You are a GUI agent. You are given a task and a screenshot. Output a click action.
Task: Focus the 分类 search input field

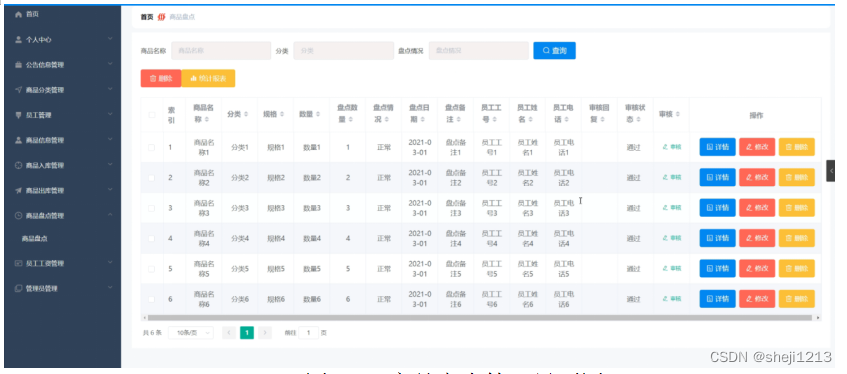344,50
